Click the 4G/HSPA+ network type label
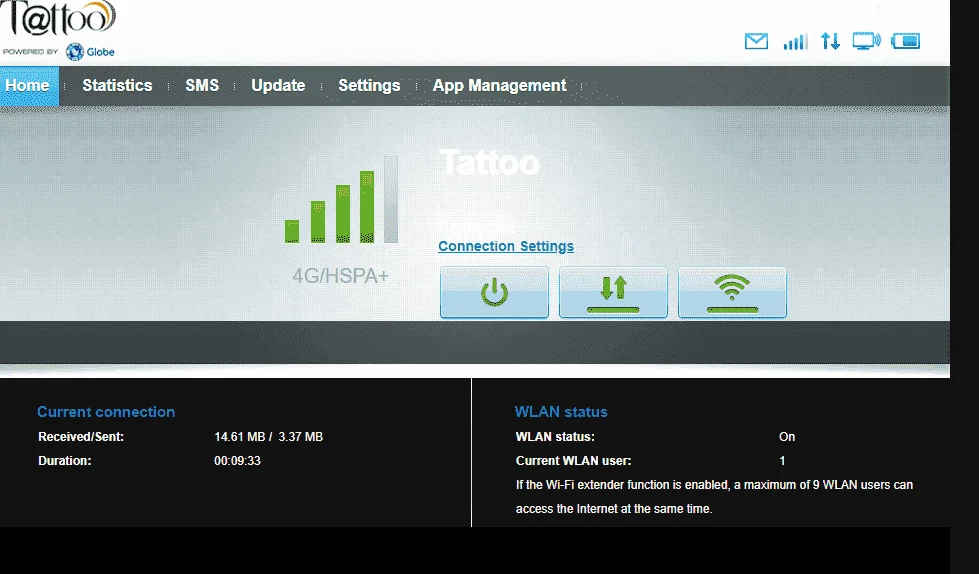 (340, 275)
